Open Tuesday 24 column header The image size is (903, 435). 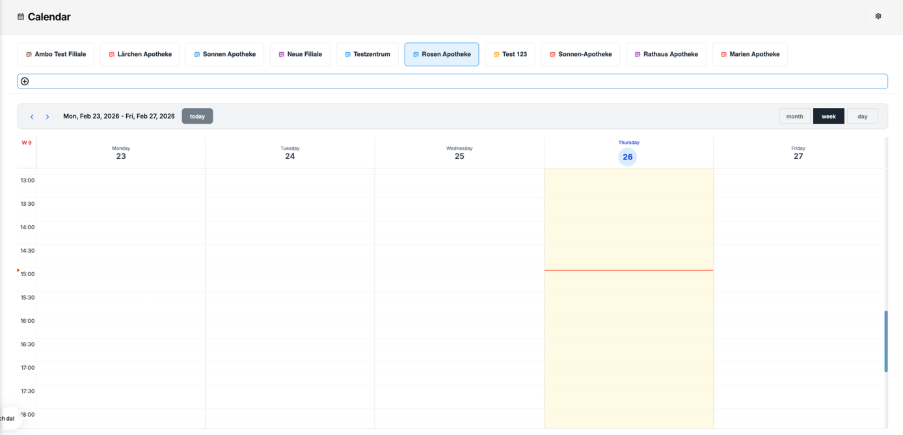pyautogui.click(x=290, y=153)
